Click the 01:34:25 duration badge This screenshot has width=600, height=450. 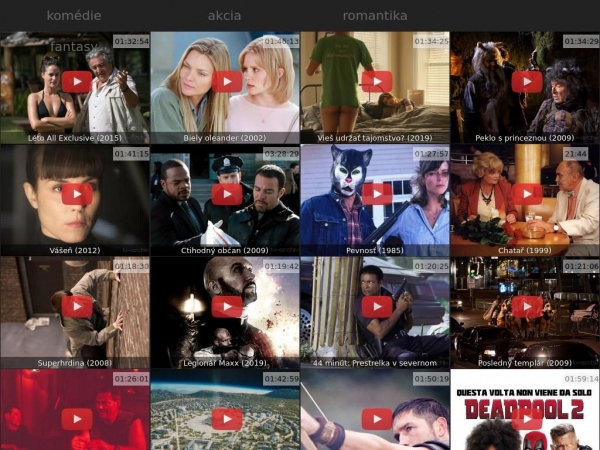[431, 41]
